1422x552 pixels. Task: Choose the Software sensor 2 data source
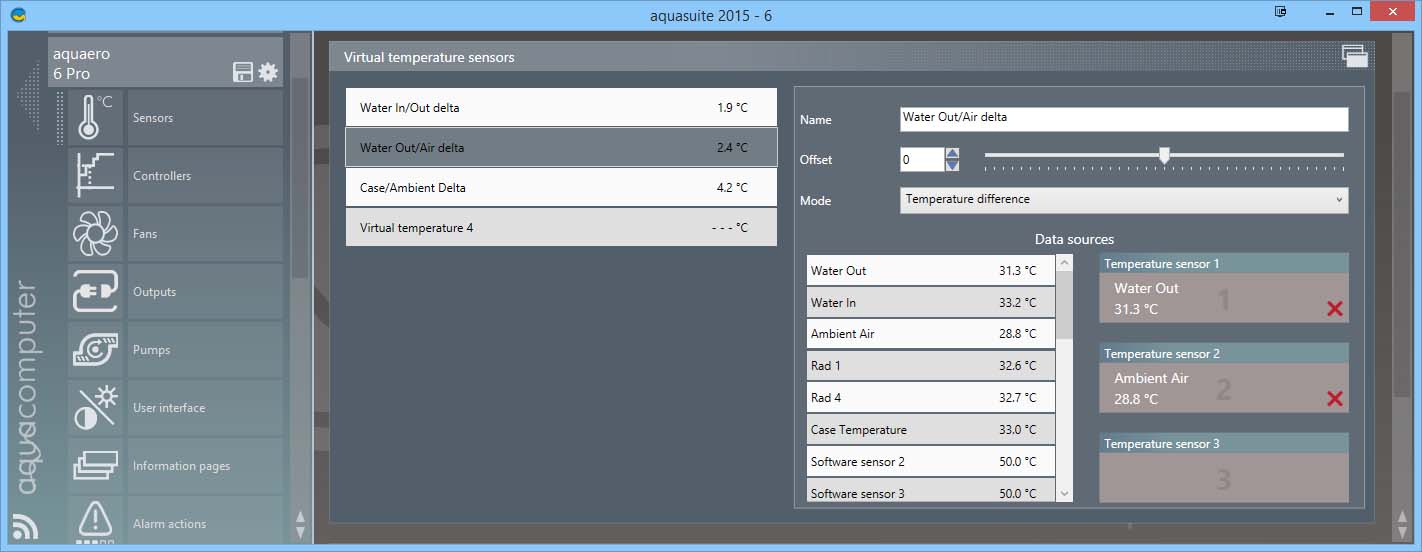point(930,462)
